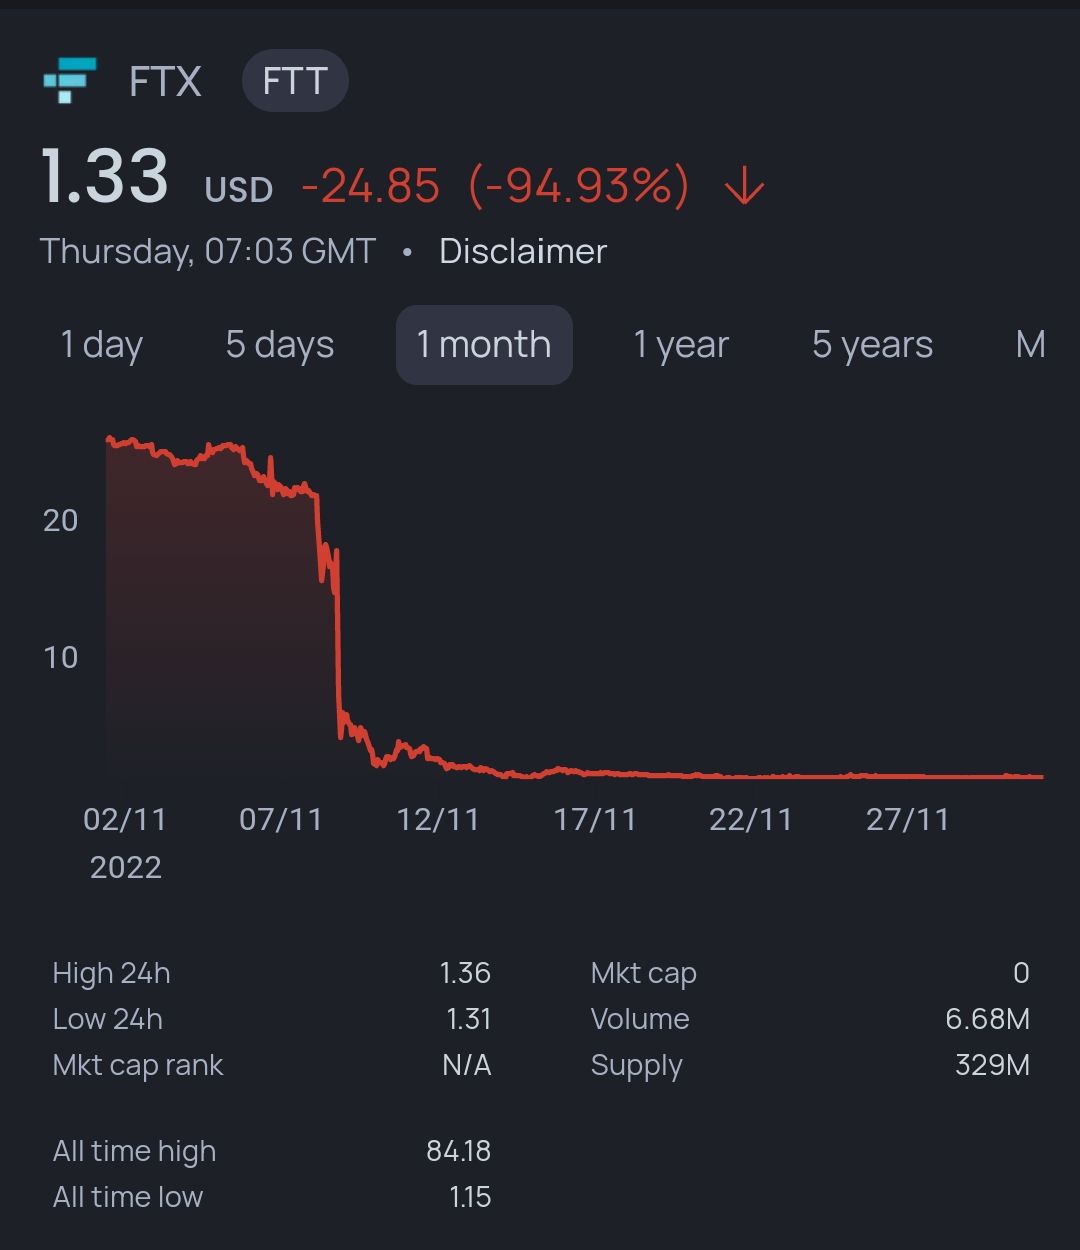Click the 07/11 date on chart axis
Image resolution: width=1080 pixels, height=1250 pixels.
point(281,820)
